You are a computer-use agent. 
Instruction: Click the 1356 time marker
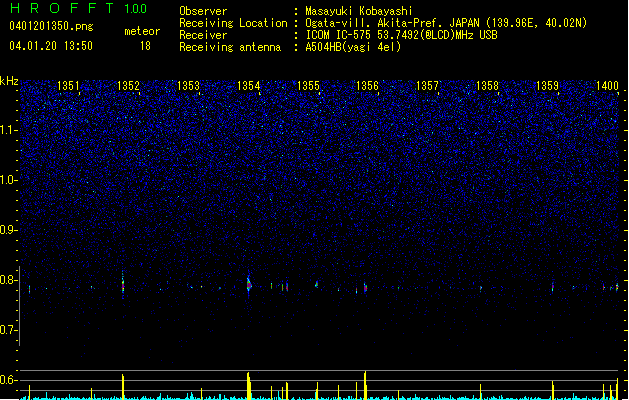click(x=367, y=86)
